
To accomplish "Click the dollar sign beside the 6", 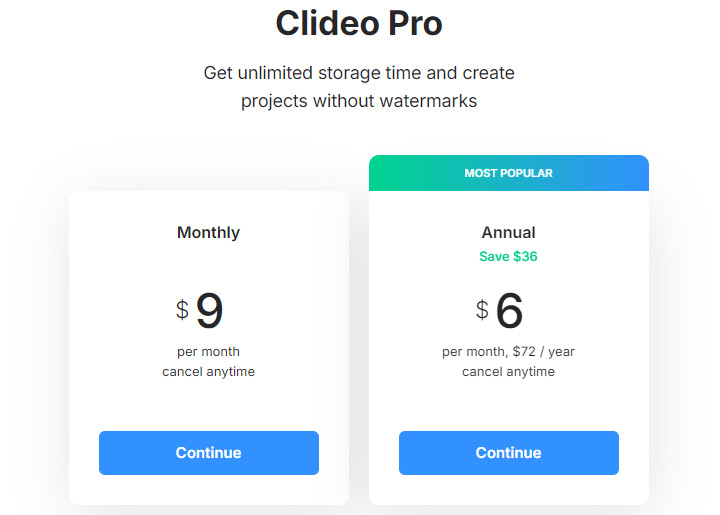I will coord(482,310).
